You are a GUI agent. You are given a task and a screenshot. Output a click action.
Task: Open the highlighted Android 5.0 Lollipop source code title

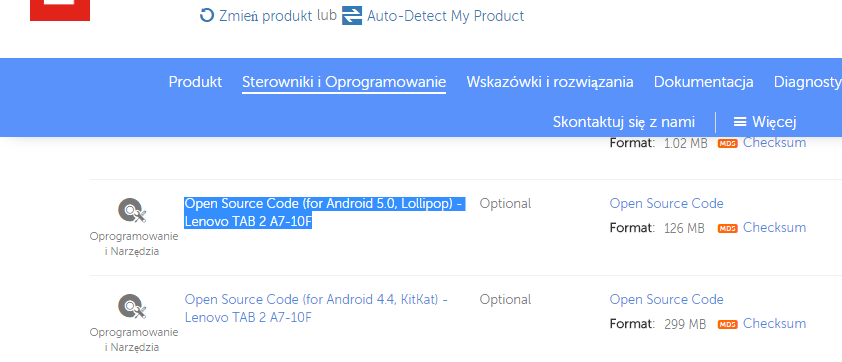point(324,213)
